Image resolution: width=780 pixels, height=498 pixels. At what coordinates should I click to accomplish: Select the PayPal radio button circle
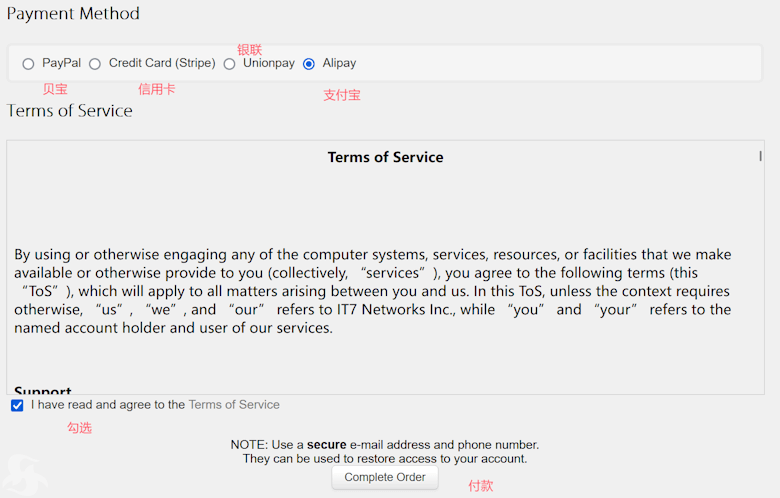click(28, 64)
